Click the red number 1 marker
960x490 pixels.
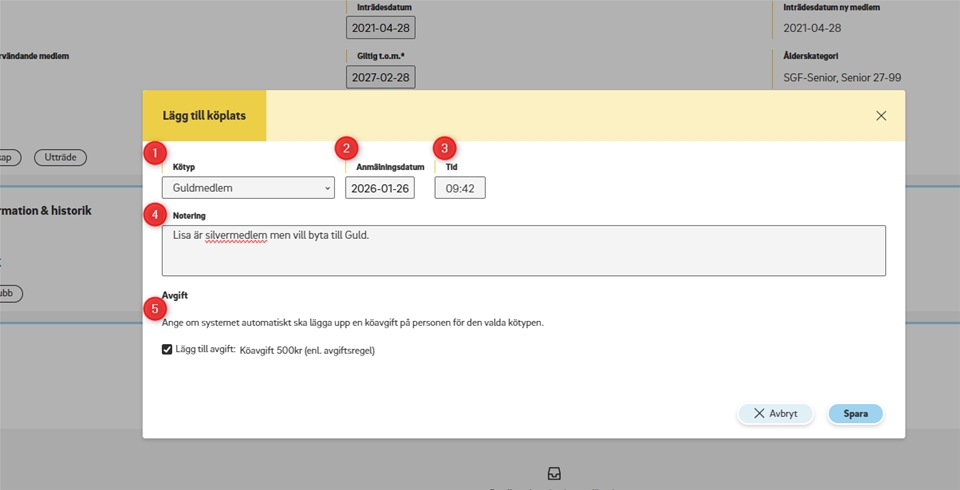pyautogui.click(x=154, y=153)
